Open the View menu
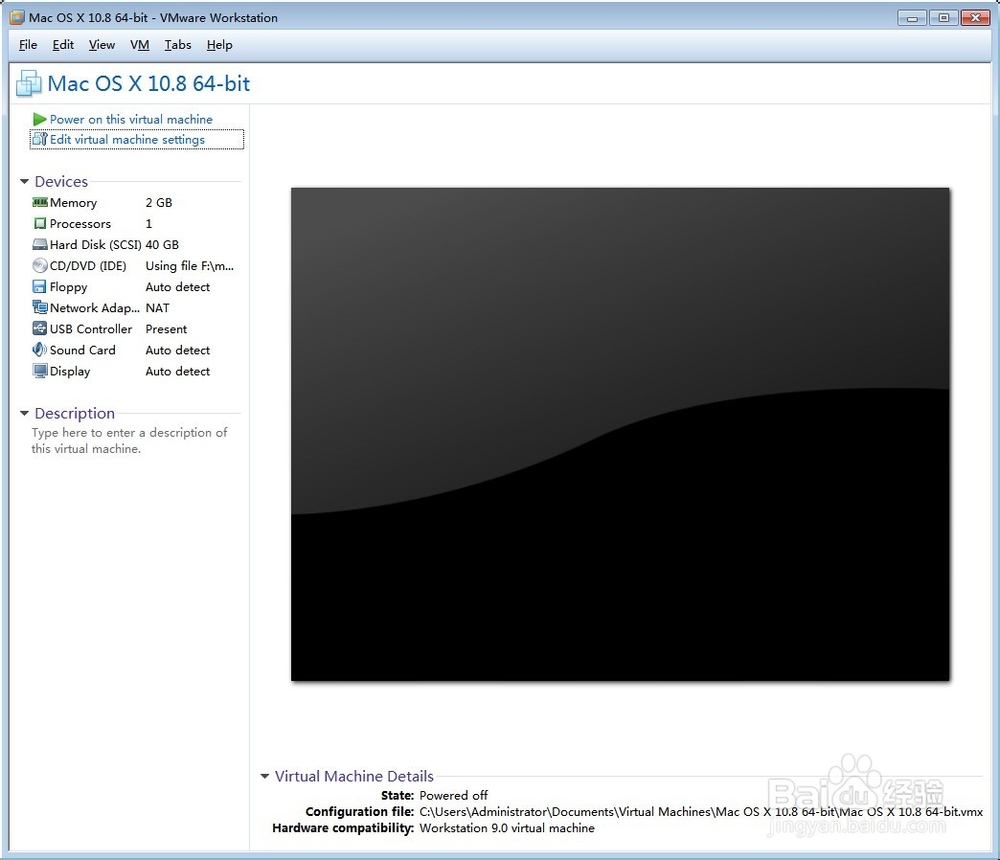The height and width of the screenshot is (860, 1000). click(102, 45)
